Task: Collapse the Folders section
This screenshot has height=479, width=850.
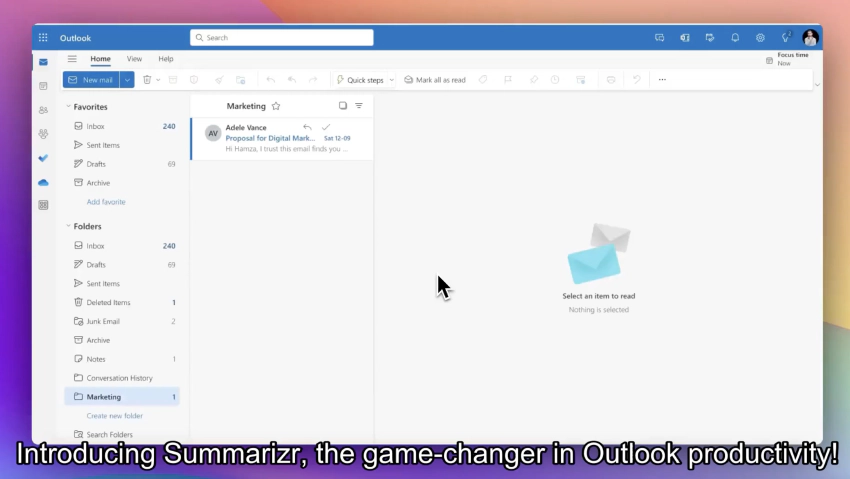Action: [x=68, y=226]
